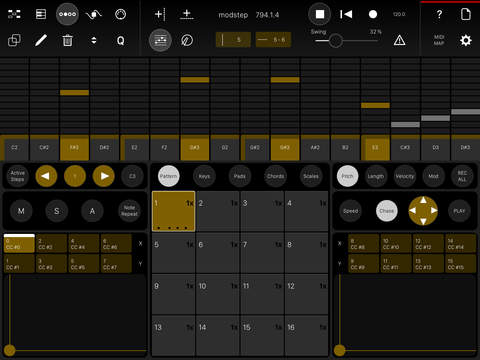Screen dimensions: 480x360
Task: Toggle Note Repeat button
Action: click(129, 211)
